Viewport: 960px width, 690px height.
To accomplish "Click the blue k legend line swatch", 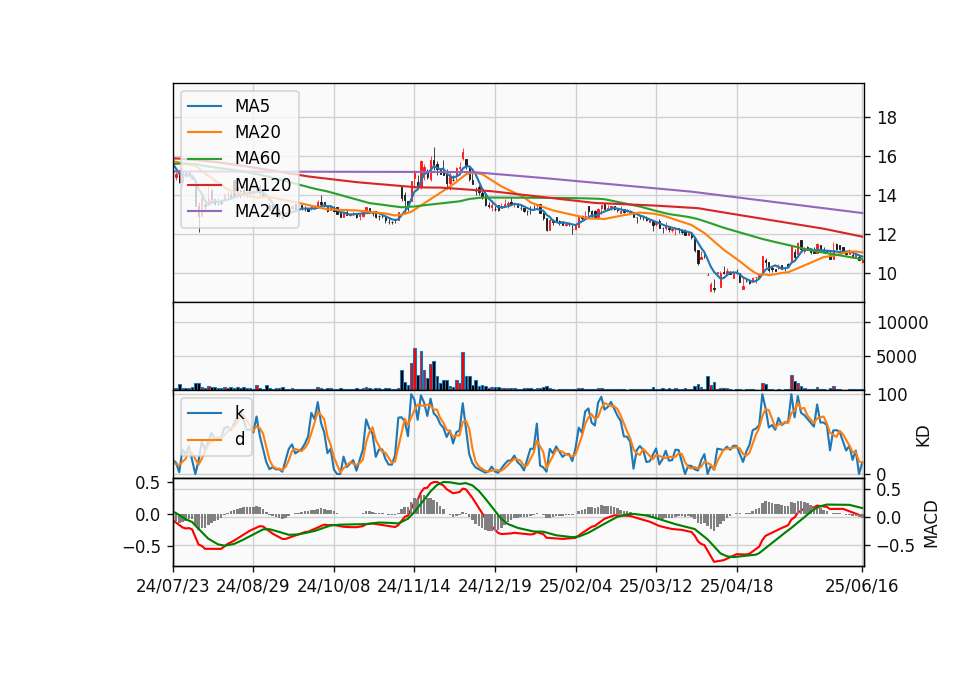I will tap(204, 413).
